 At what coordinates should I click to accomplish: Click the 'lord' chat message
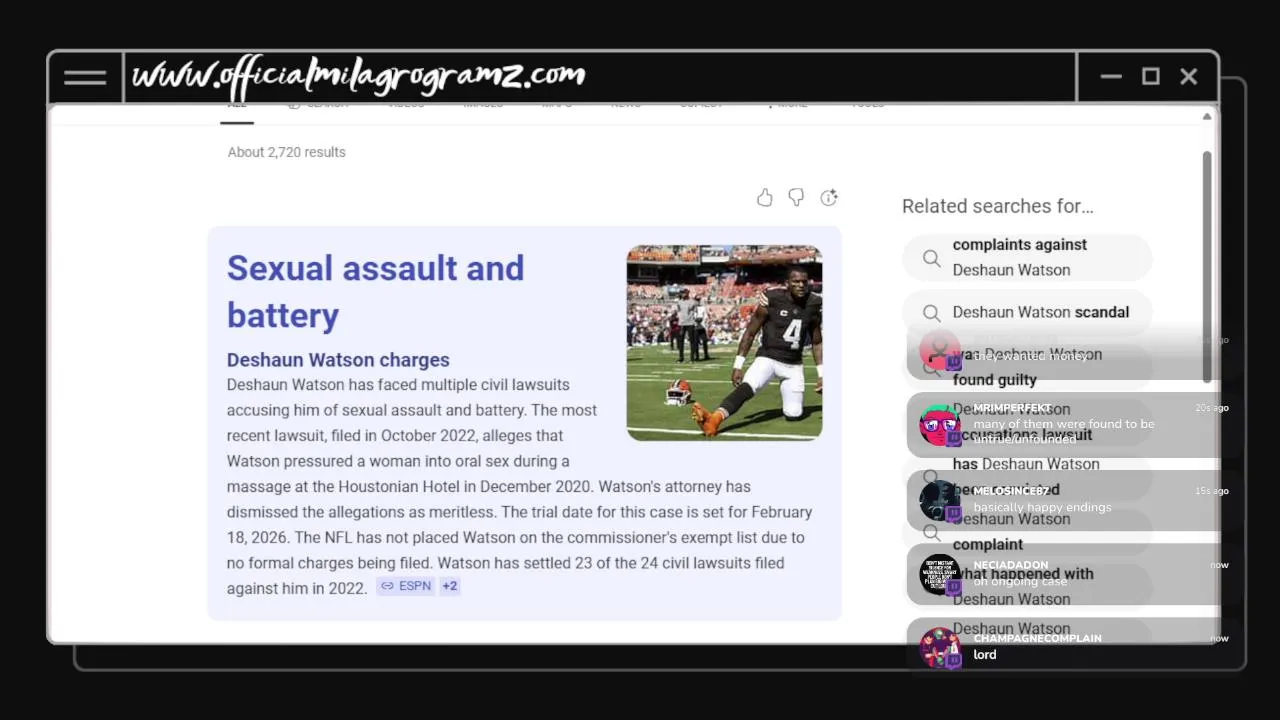coord(985,654)
